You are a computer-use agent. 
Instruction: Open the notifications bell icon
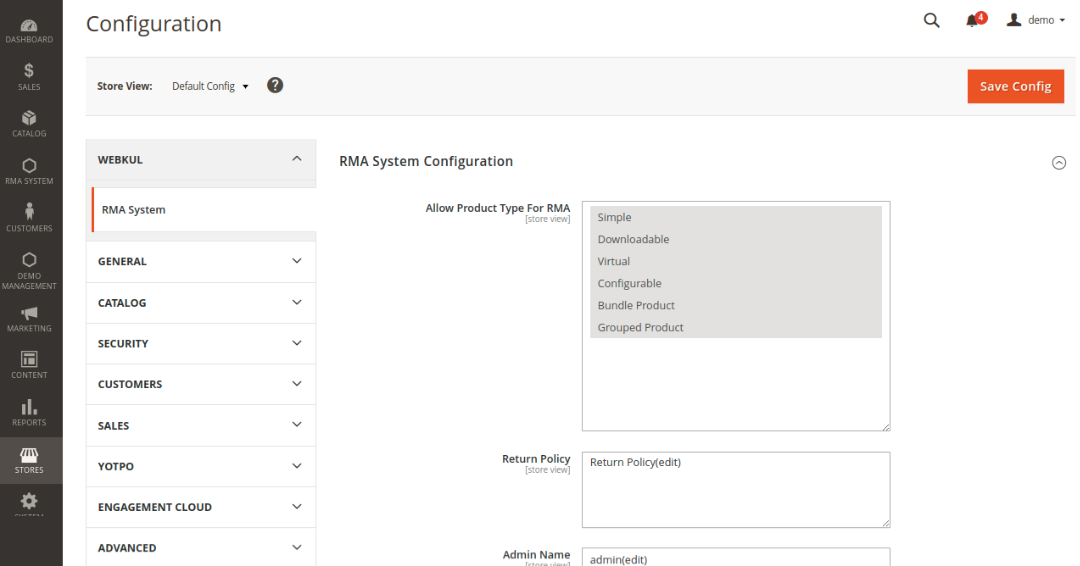[x=972, y=21]
